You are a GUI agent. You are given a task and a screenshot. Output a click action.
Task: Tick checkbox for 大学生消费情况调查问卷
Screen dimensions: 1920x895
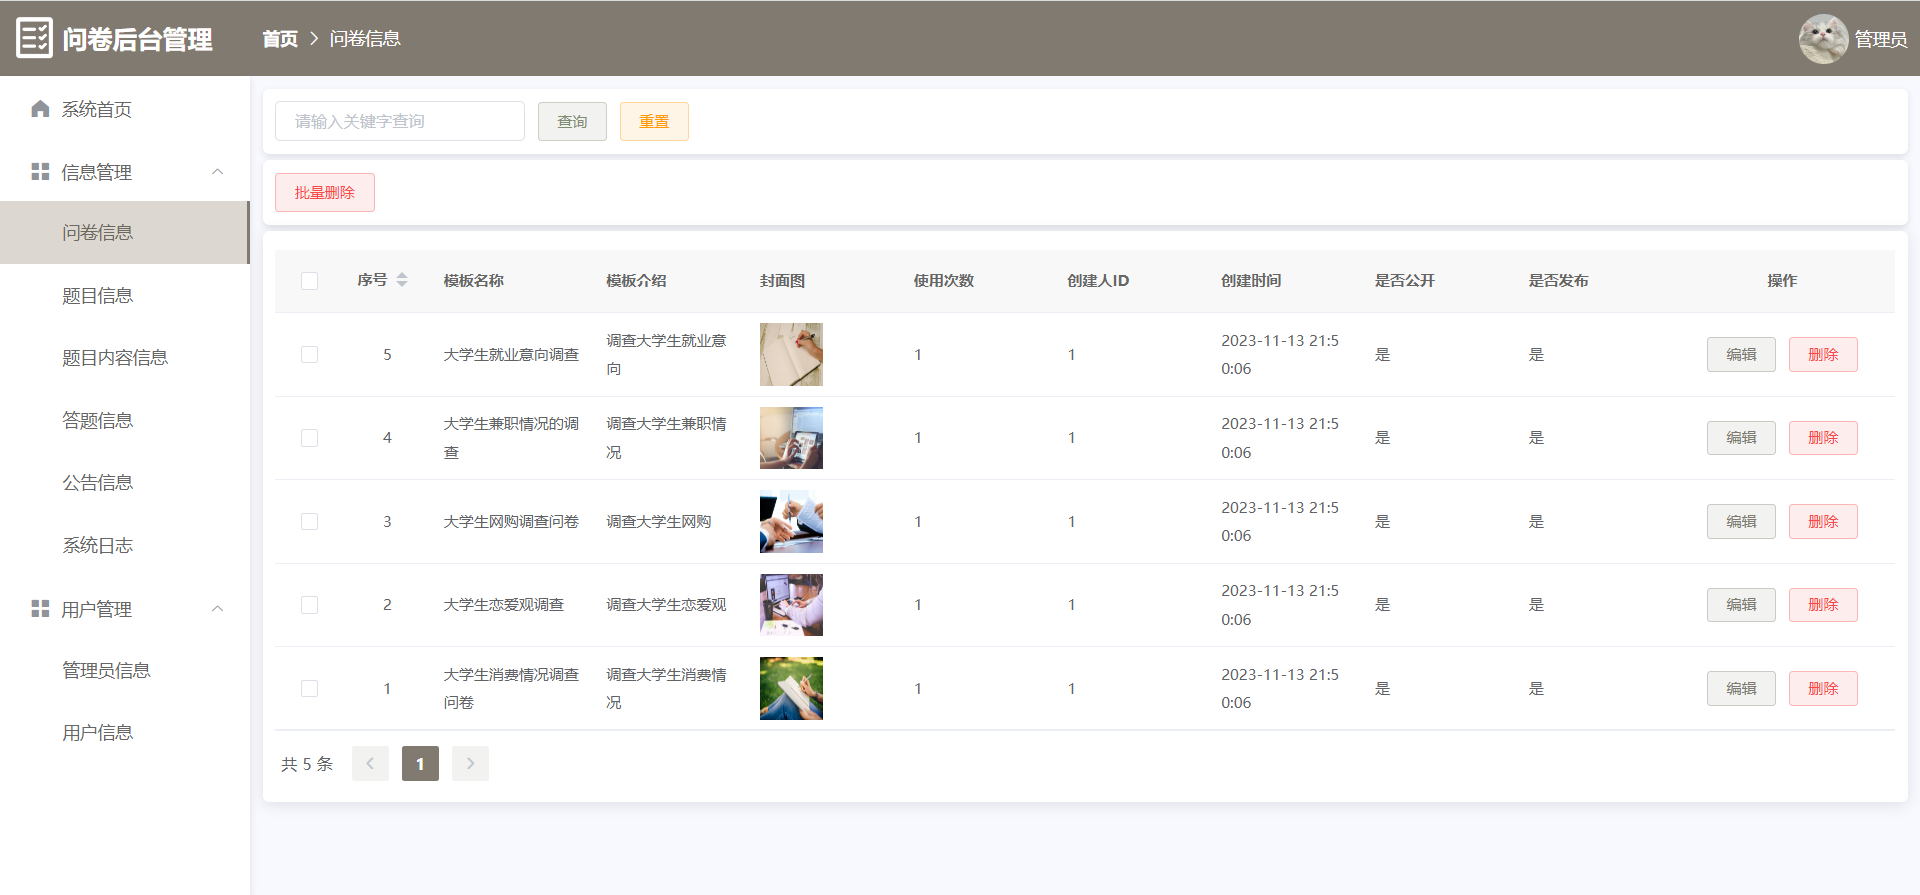click(309, 689)
